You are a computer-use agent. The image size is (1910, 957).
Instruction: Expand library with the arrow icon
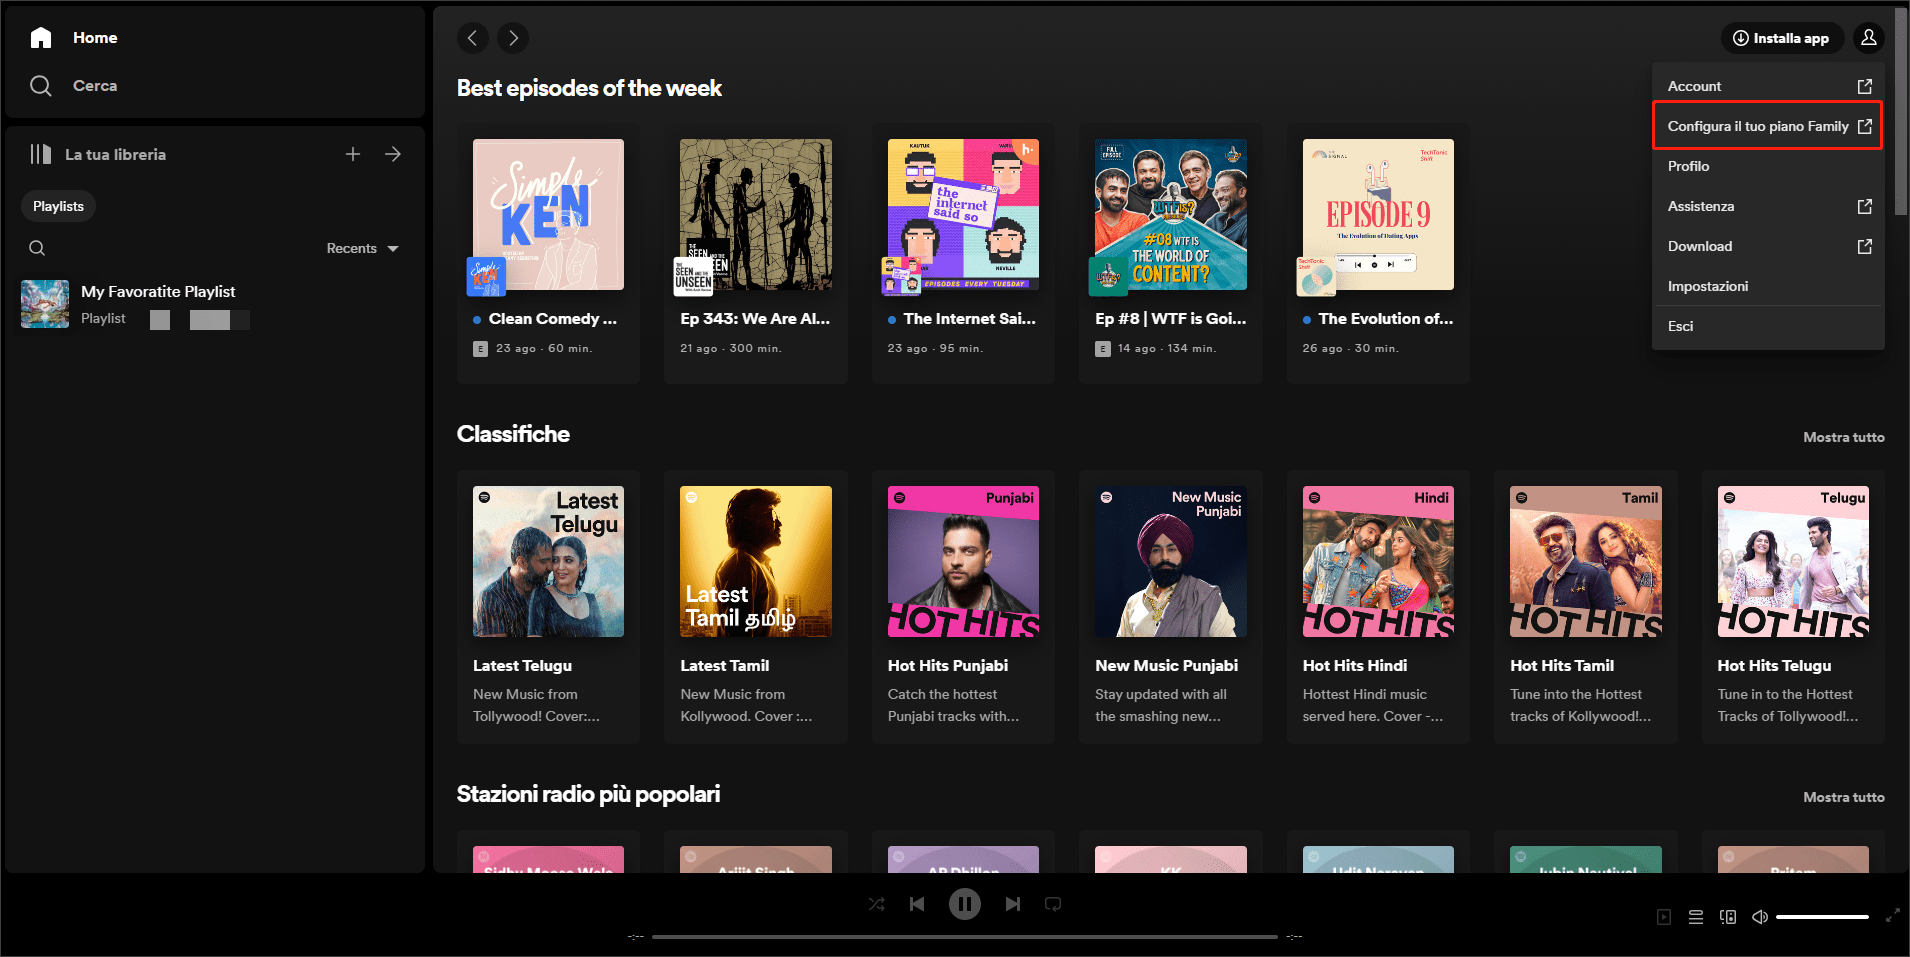[x=393, y=154]
